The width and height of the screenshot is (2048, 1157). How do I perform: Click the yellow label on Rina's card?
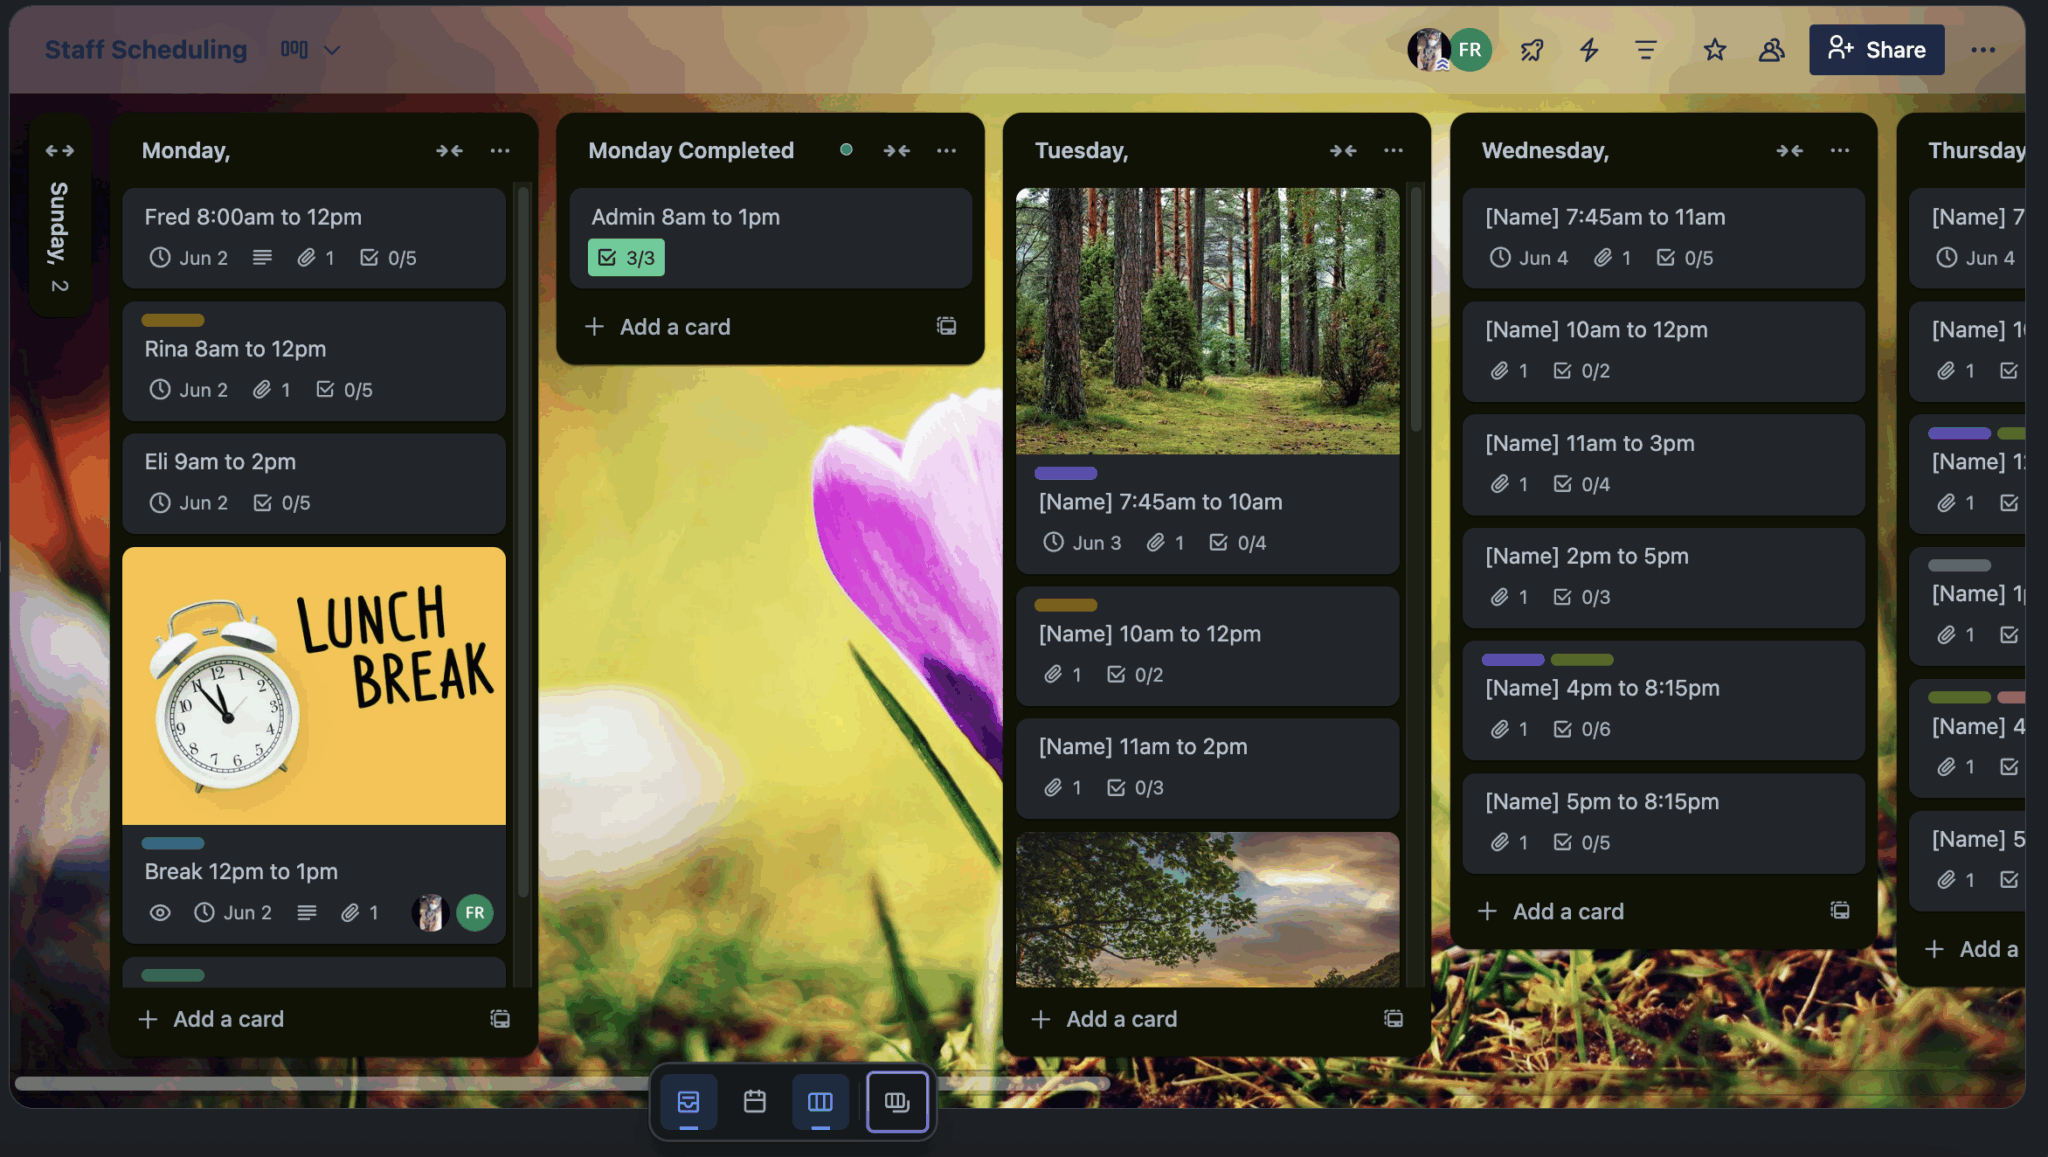point(172,320)
